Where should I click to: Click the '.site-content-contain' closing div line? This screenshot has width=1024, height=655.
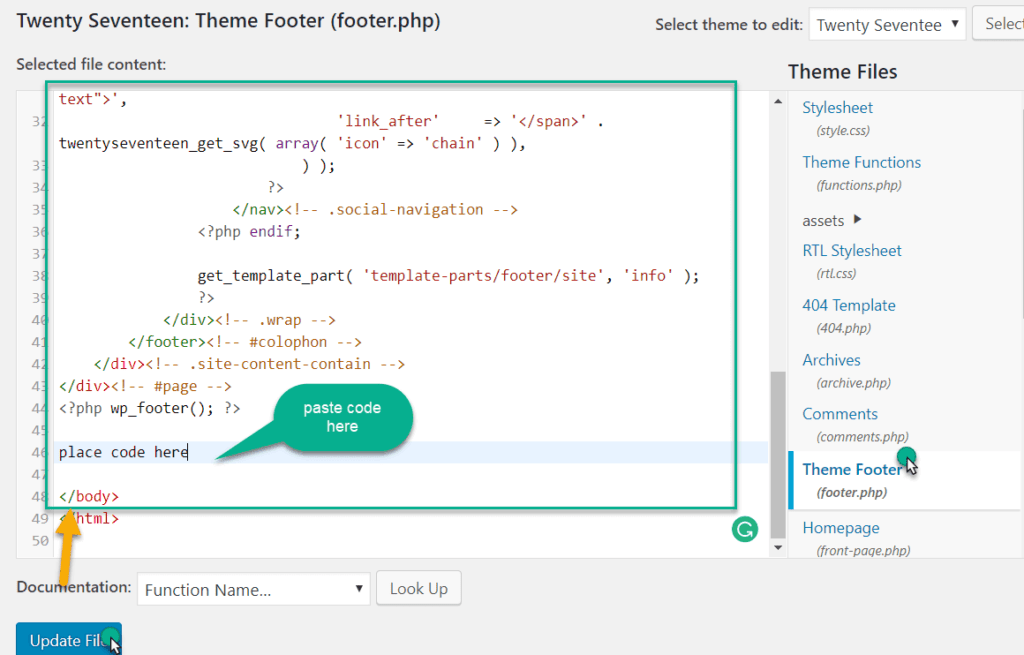[x=249, y=364]
